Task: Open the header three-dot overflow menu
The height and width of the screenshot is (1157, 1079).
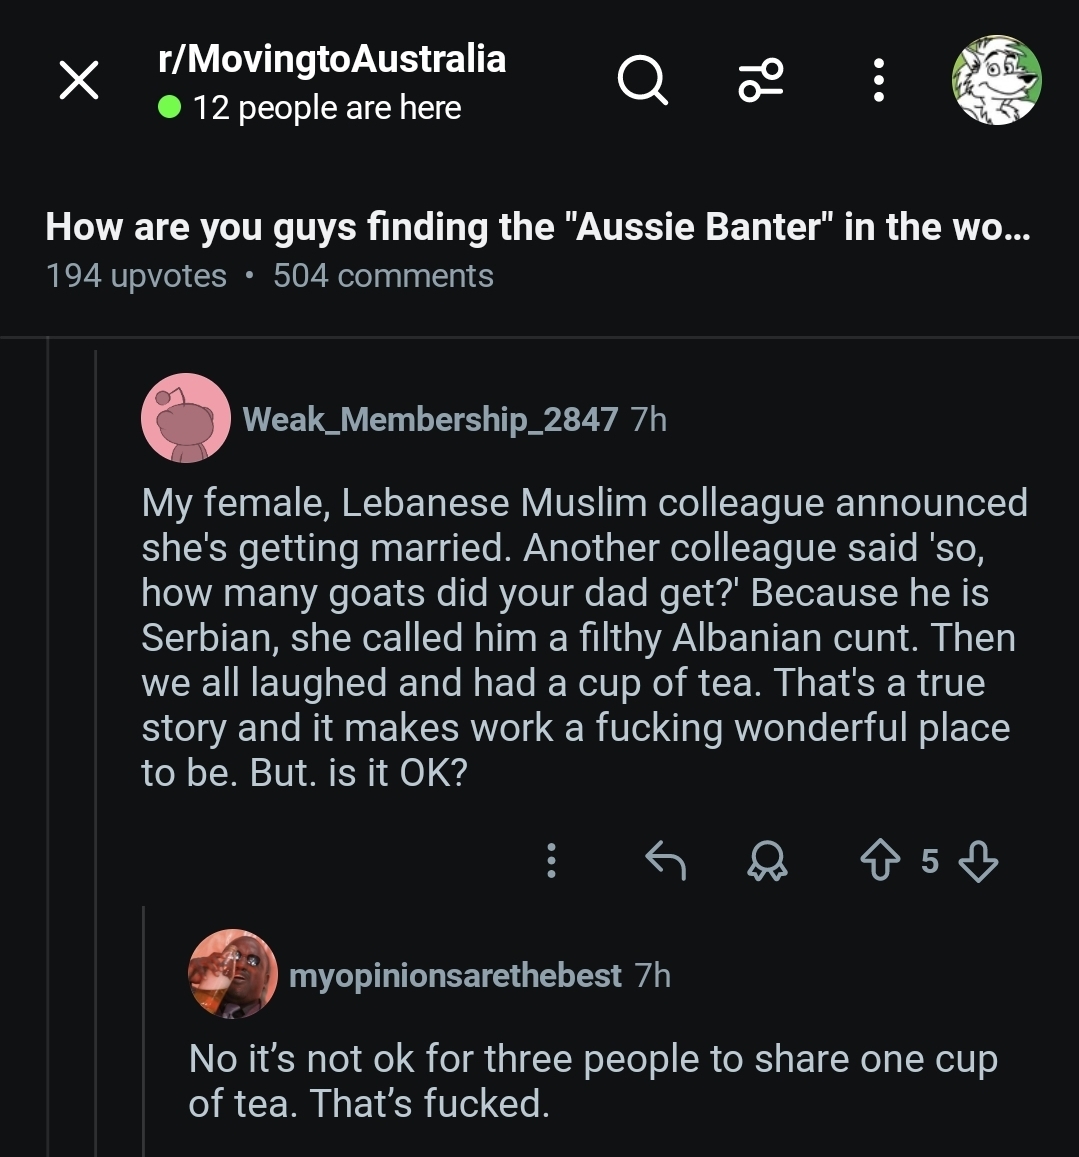Action: 878,80
